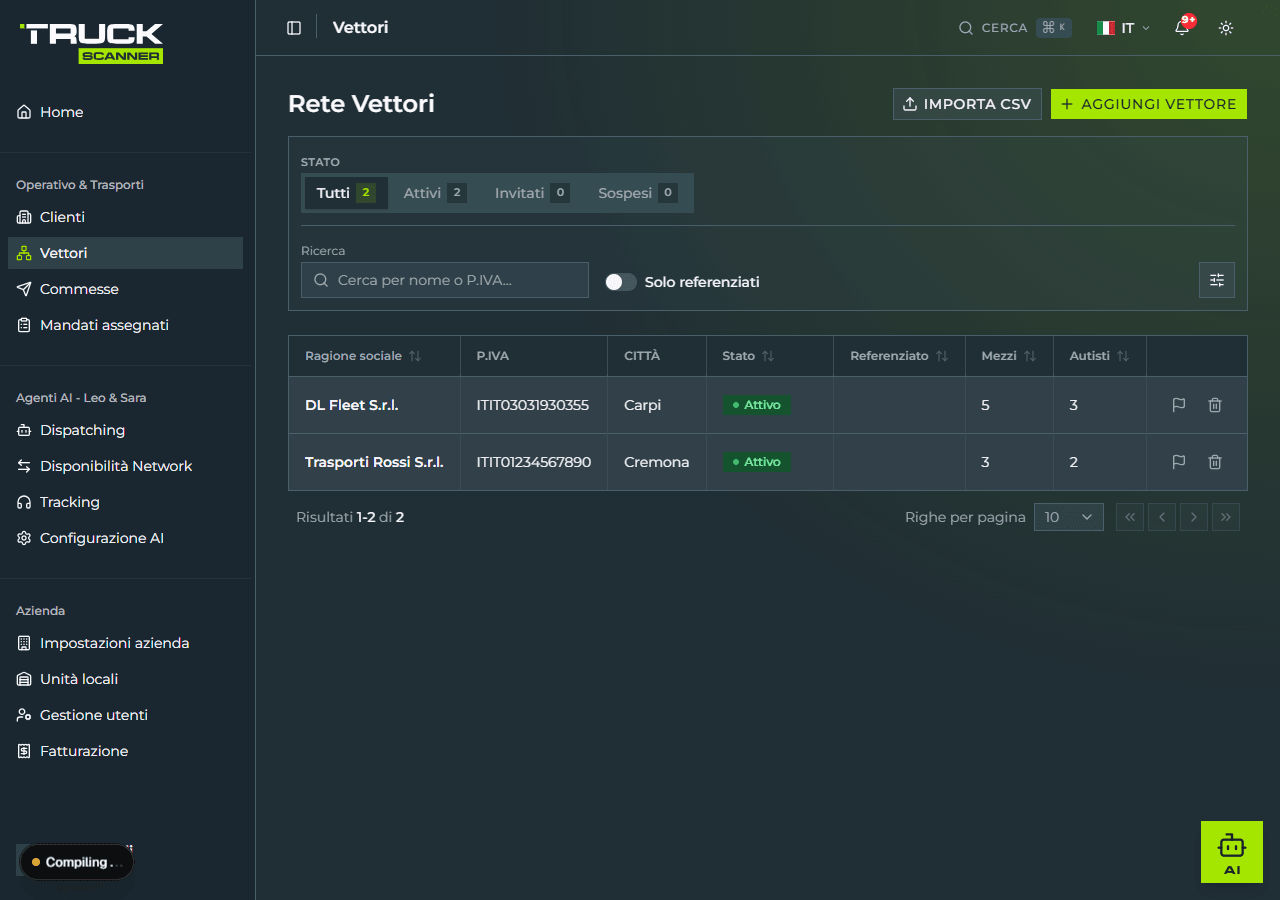The height and width of the screenshot is (900, 1280).
Task: Select the Attivi status tab
Action: pyautogui.click(x=435, y=193)
